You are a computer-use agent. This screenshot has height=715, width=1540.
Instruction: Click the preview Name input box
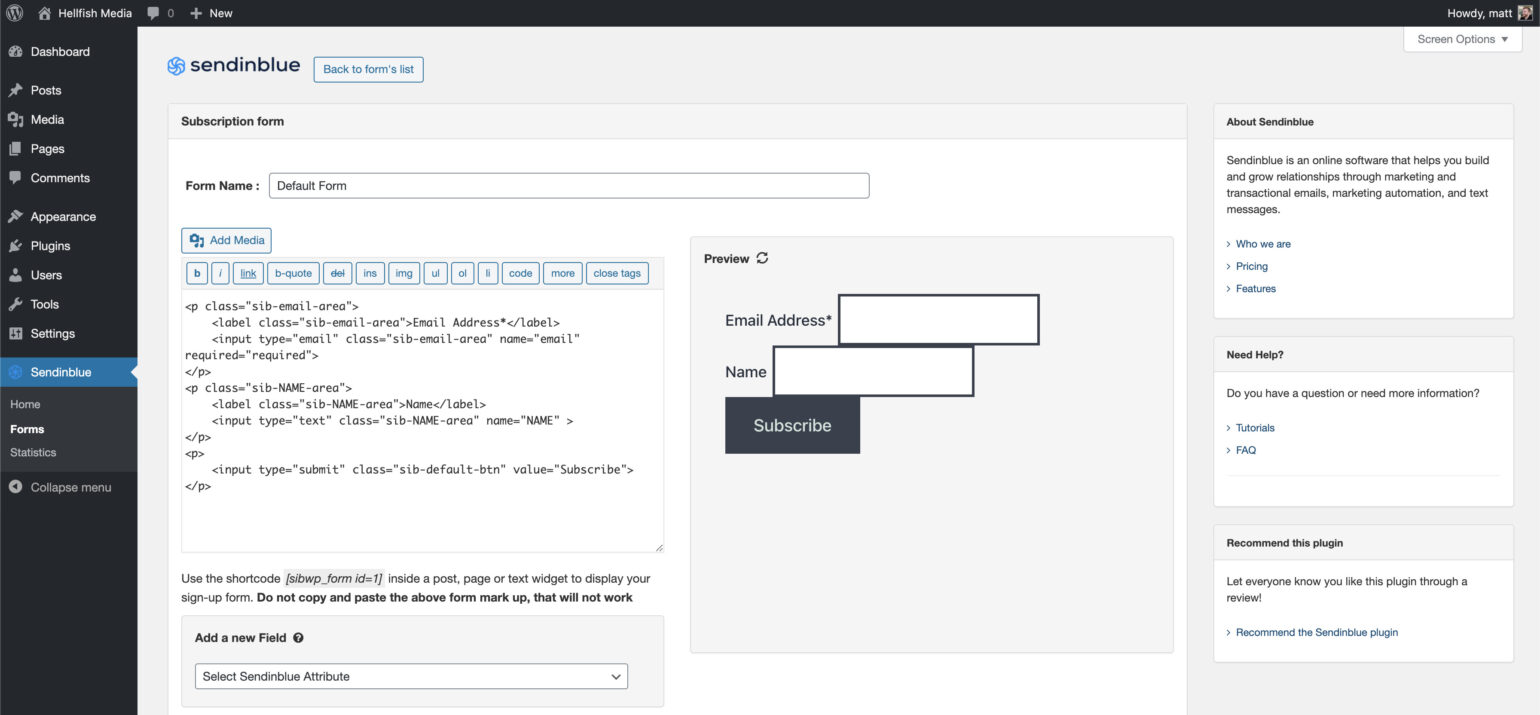click(873, 371)
